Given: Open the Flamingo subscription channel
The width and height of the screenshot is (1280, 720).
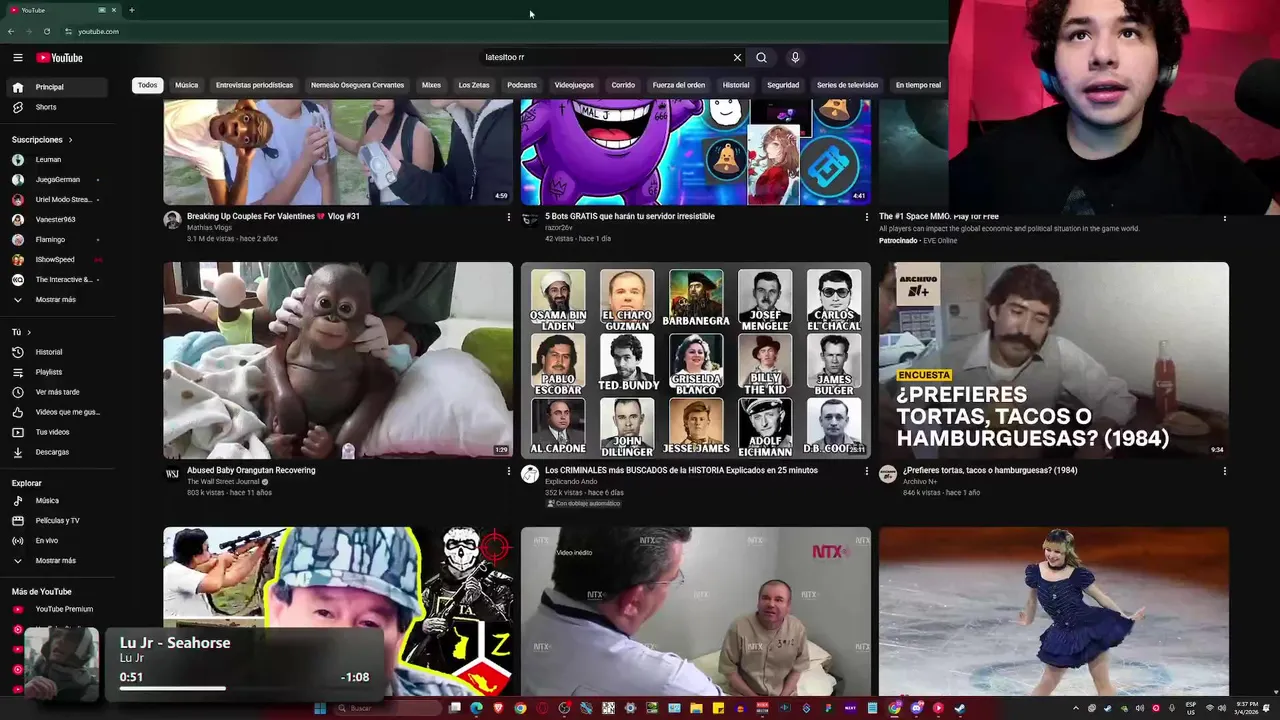Looking at the screenshot, I should pyautogui.click(x=57, y=240).
